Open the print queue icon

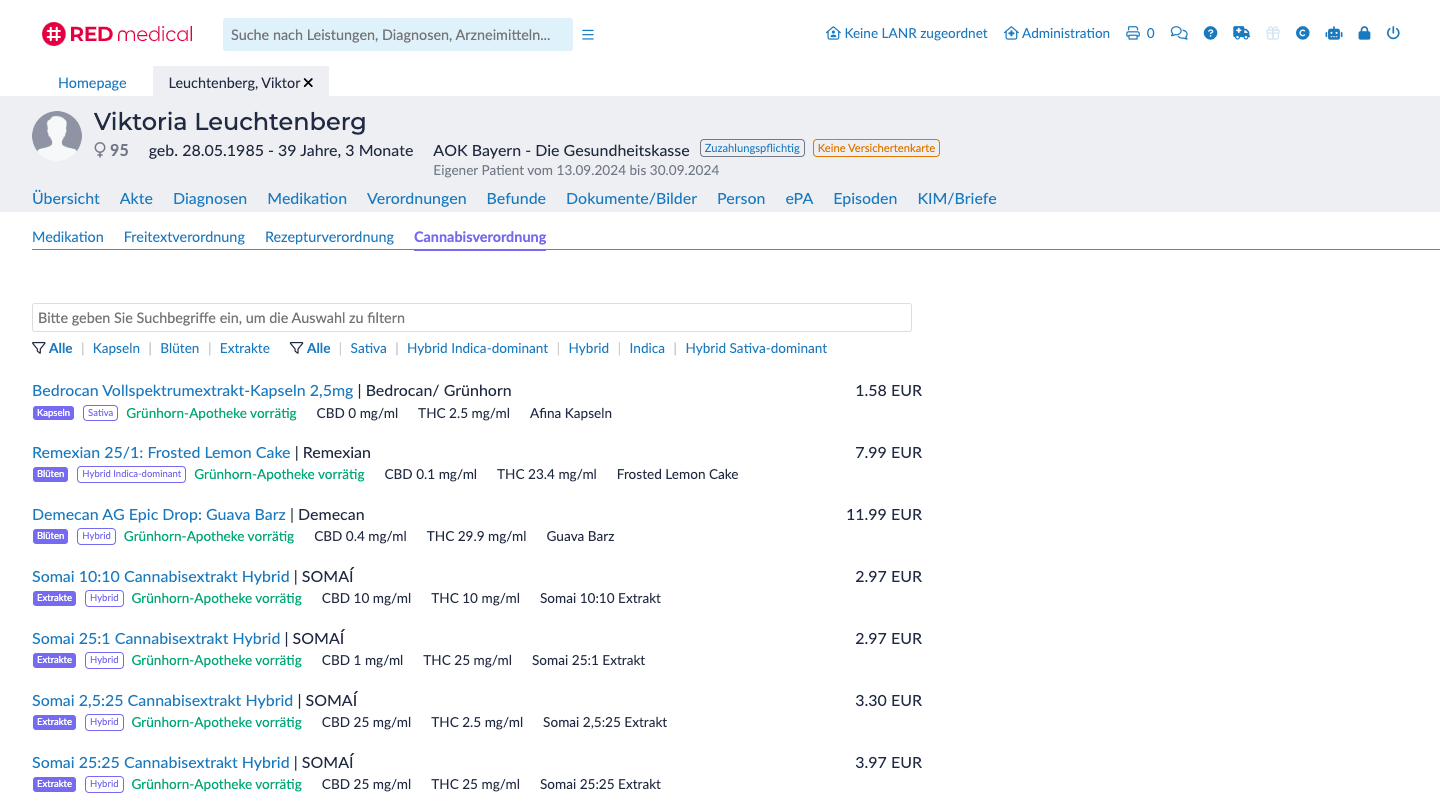coord(1133,33)
